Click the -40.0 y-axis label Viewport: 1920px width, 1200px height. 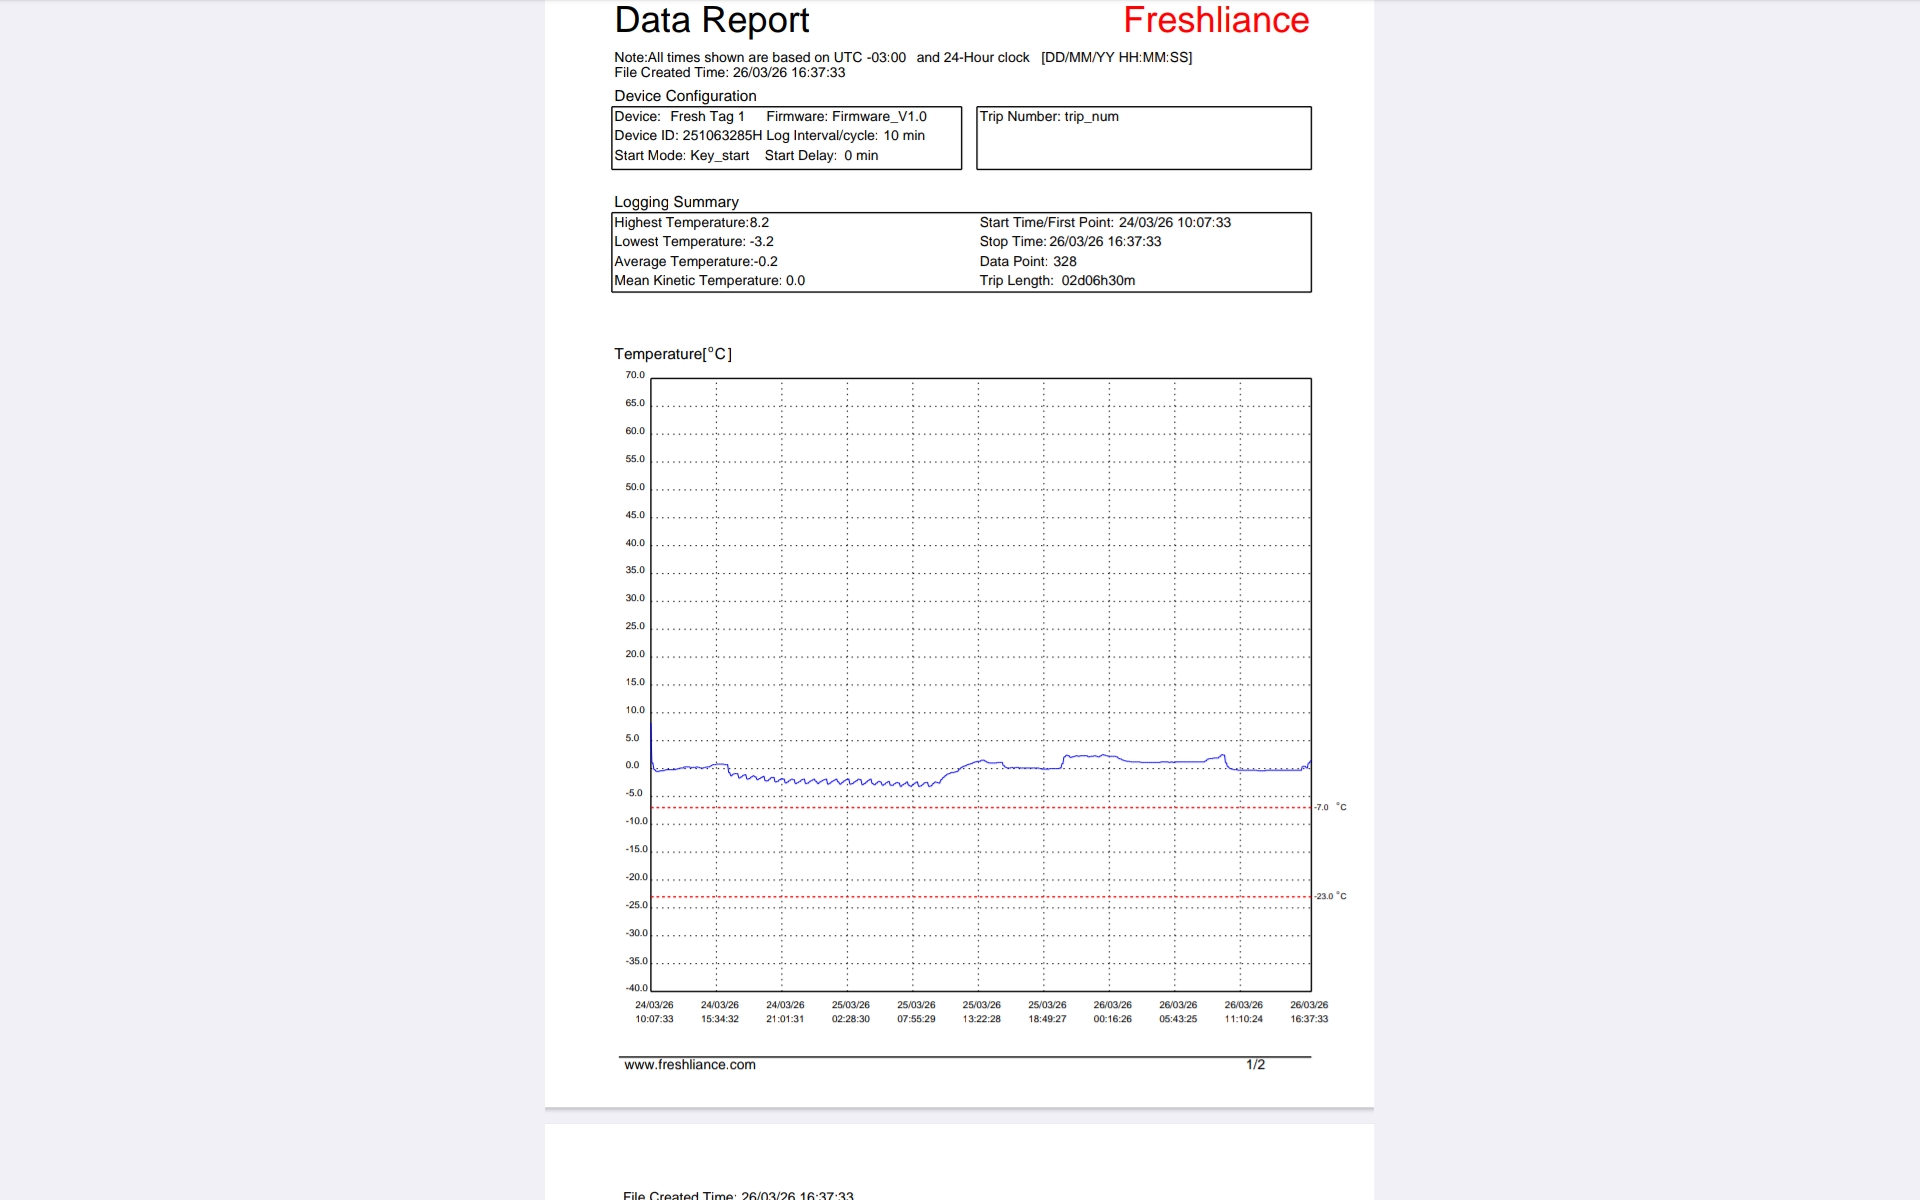coord(636,988)
